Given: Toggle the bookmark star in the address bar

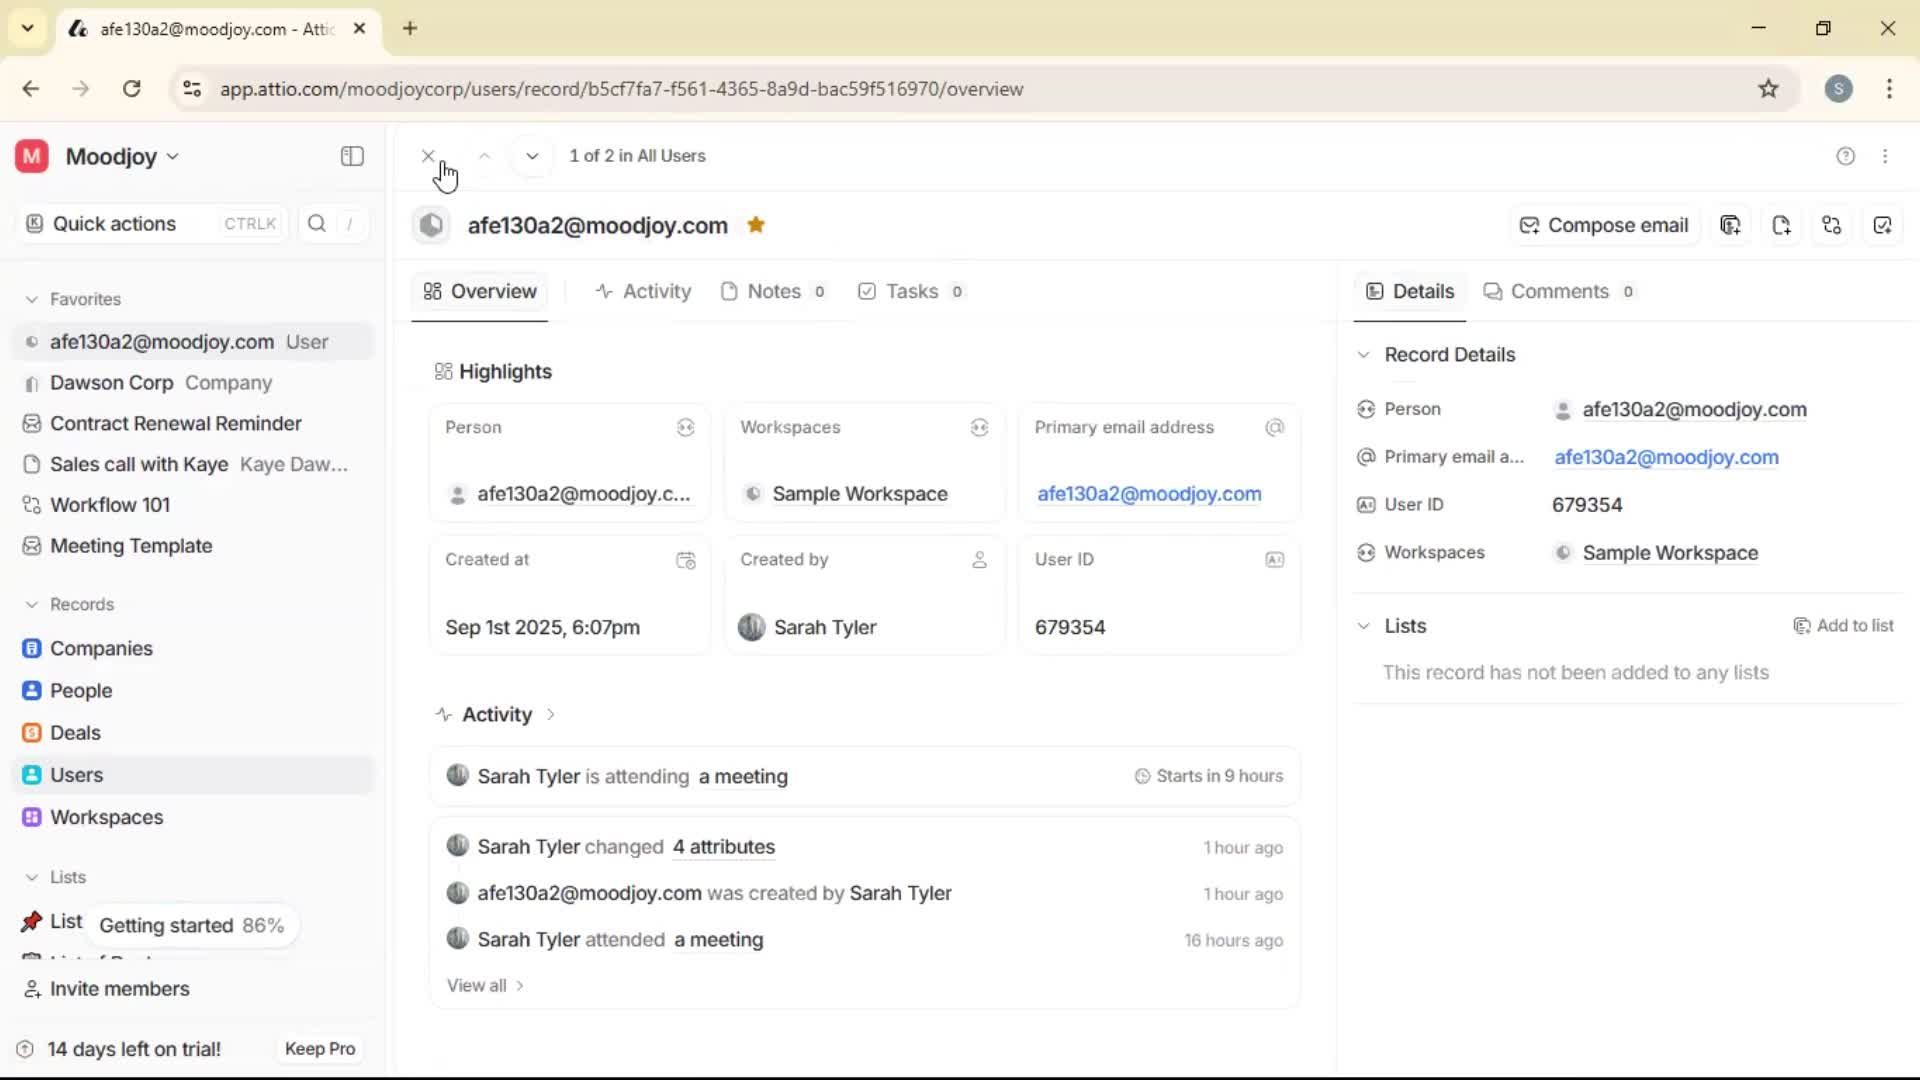Looking at the screenshot, I should click(1768, 89).
